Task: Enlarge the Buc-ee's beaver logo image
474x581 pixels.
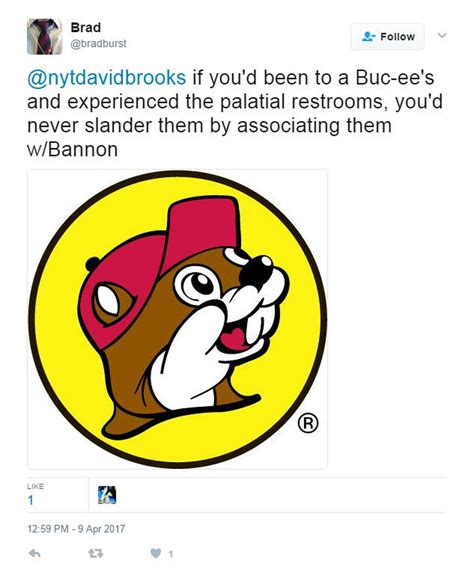Action: (x=178, y=319)
